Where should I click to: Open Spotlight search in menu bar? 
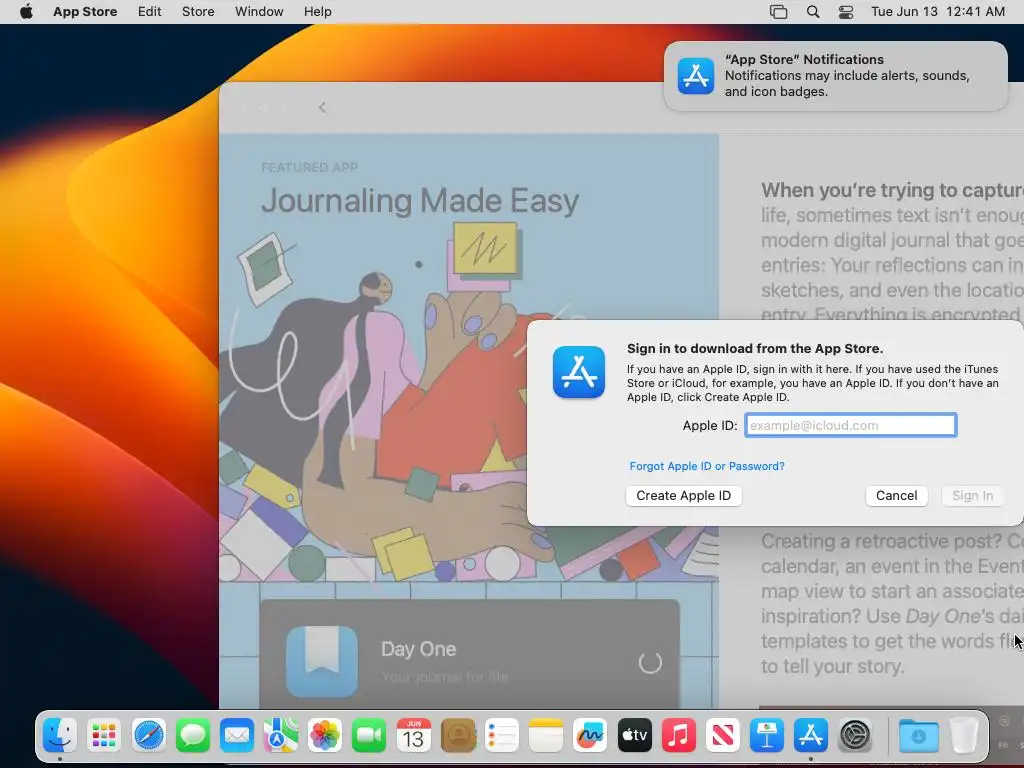pyautogui.click(x=813, y=12)
